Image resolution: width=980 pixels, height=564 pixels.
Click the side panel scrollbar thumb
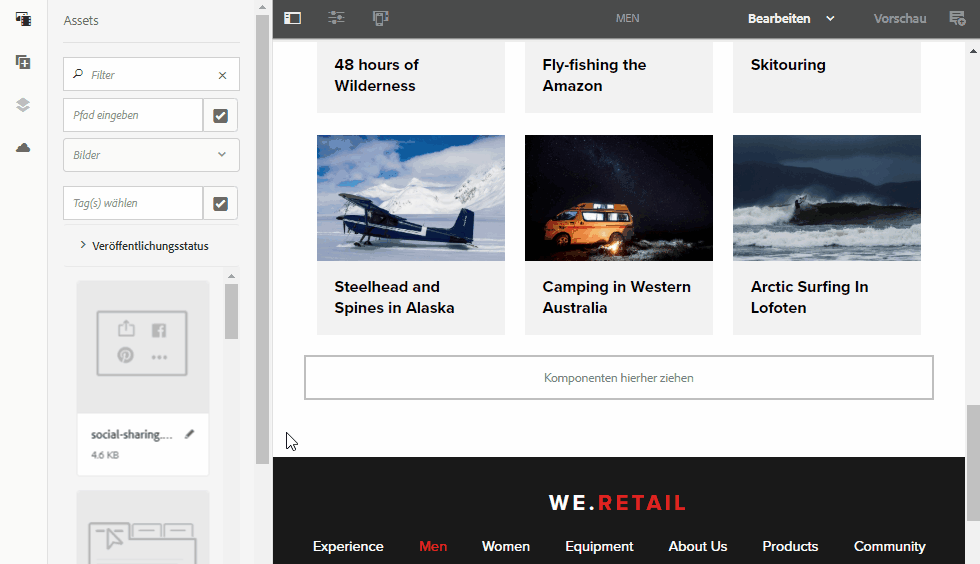click(x=262, y=239)
